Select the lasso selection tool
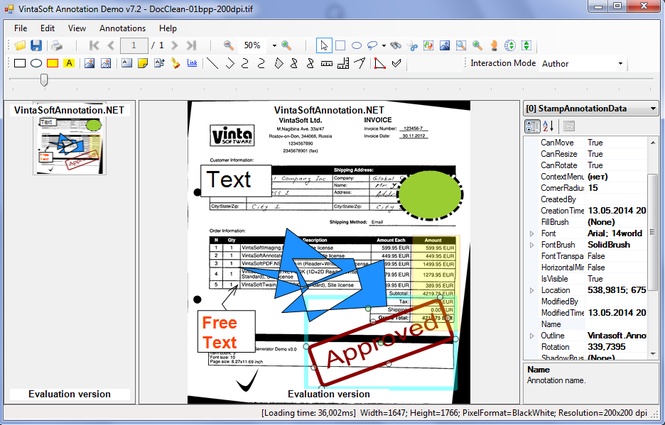This screenshot has width=665, height=425. (x=372, y=45)
